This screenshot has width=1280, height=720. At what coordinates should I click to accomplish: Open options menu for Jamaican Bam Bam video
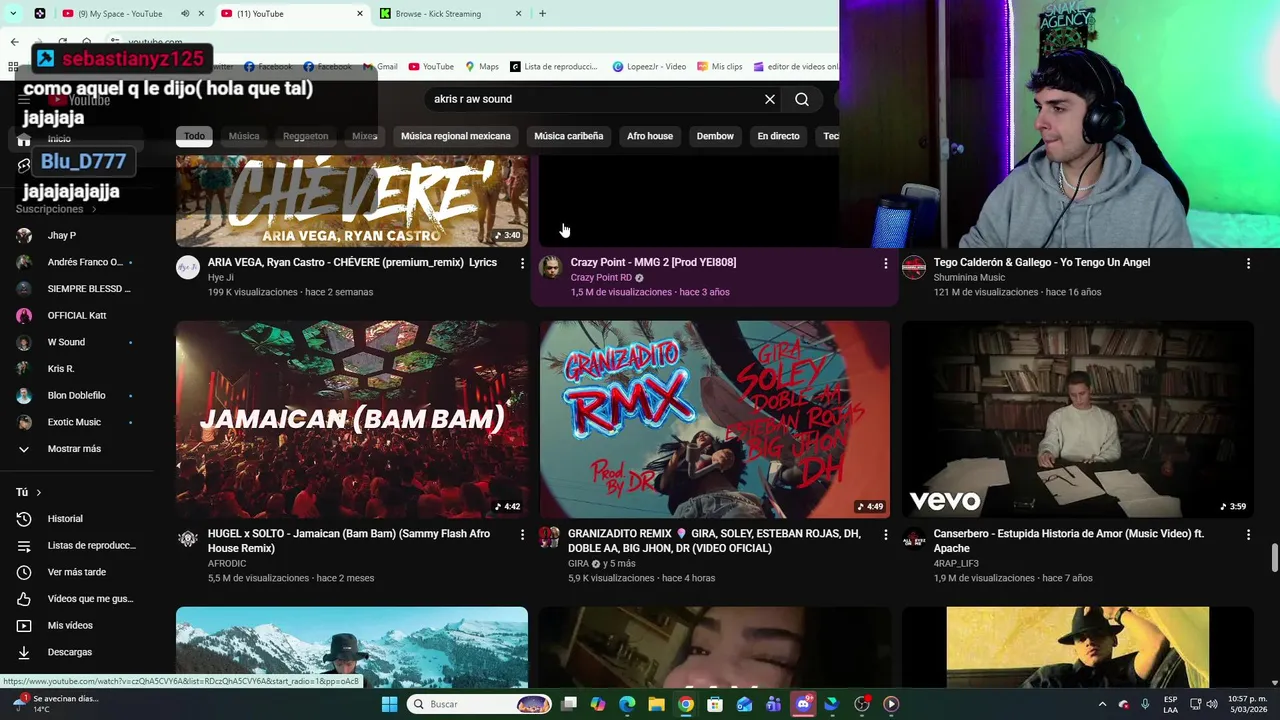[x=521, y=535]
